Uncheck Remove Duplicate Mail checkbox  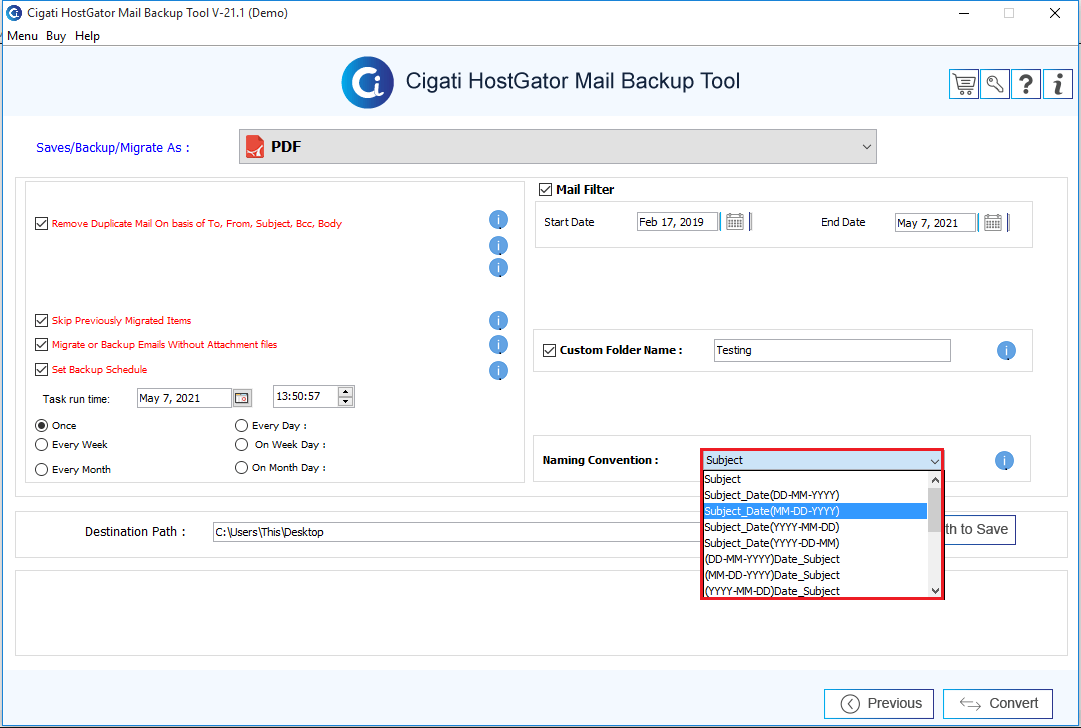(x=41, y=223)
